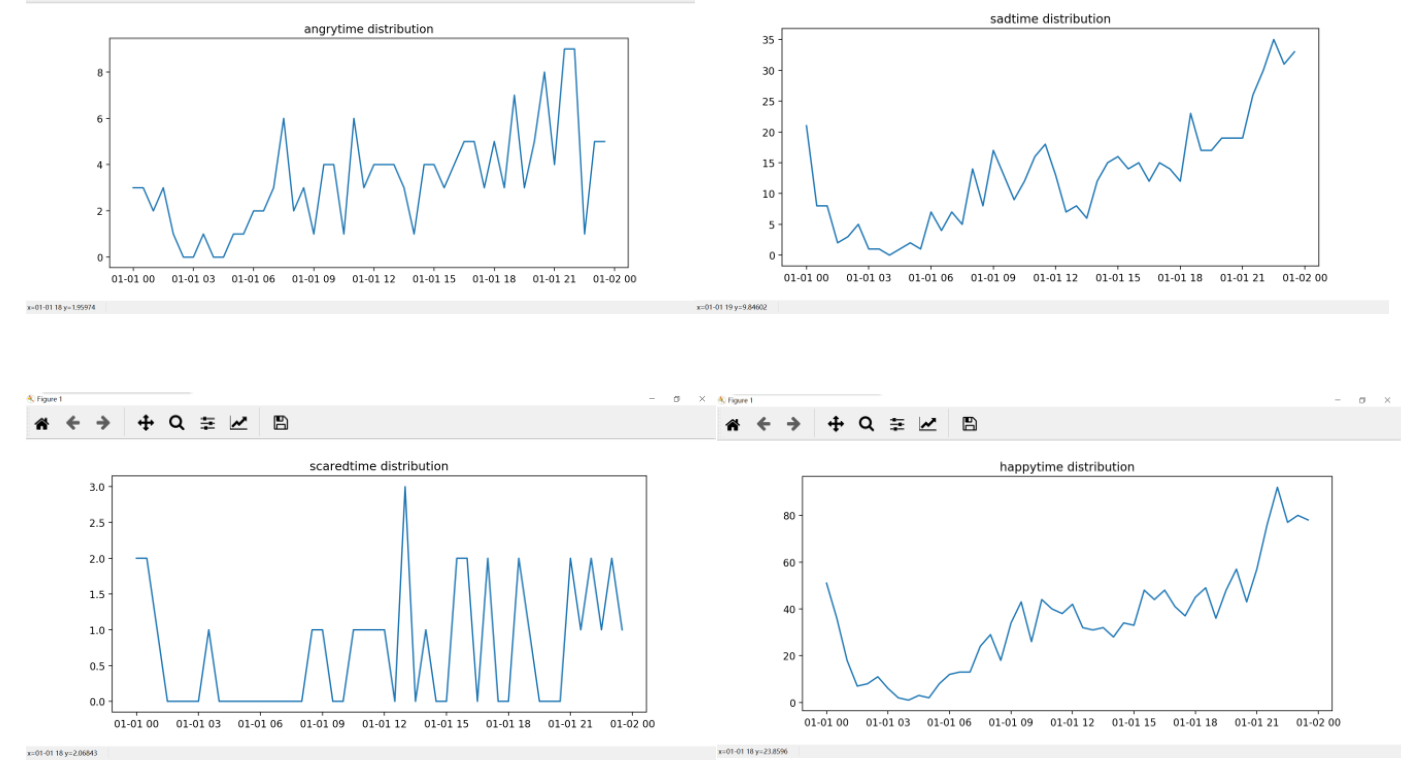1414x766 pixels.
Task: Click status text 'x=01-01 18 y=23.8596'
Action: [753, 751]
